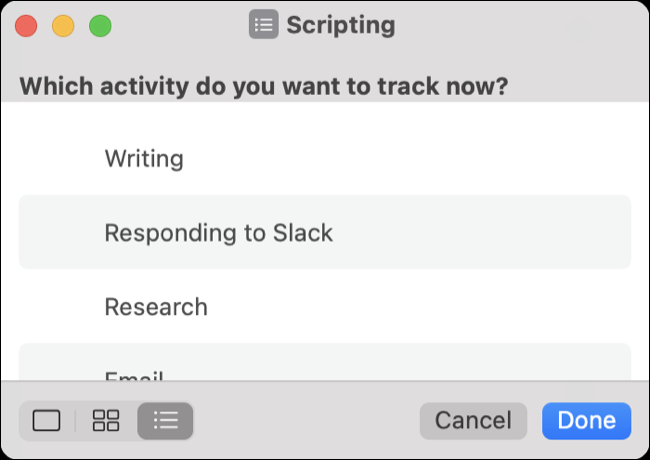
Task: Zoom the window using green button
Action: click(100, 25)
